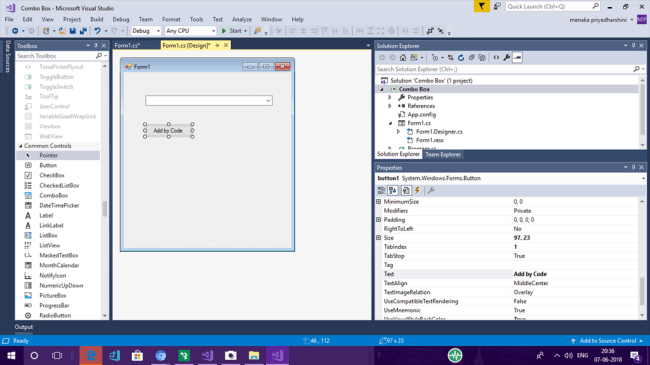Click the Undo toolbar icon

pos(97,31)
